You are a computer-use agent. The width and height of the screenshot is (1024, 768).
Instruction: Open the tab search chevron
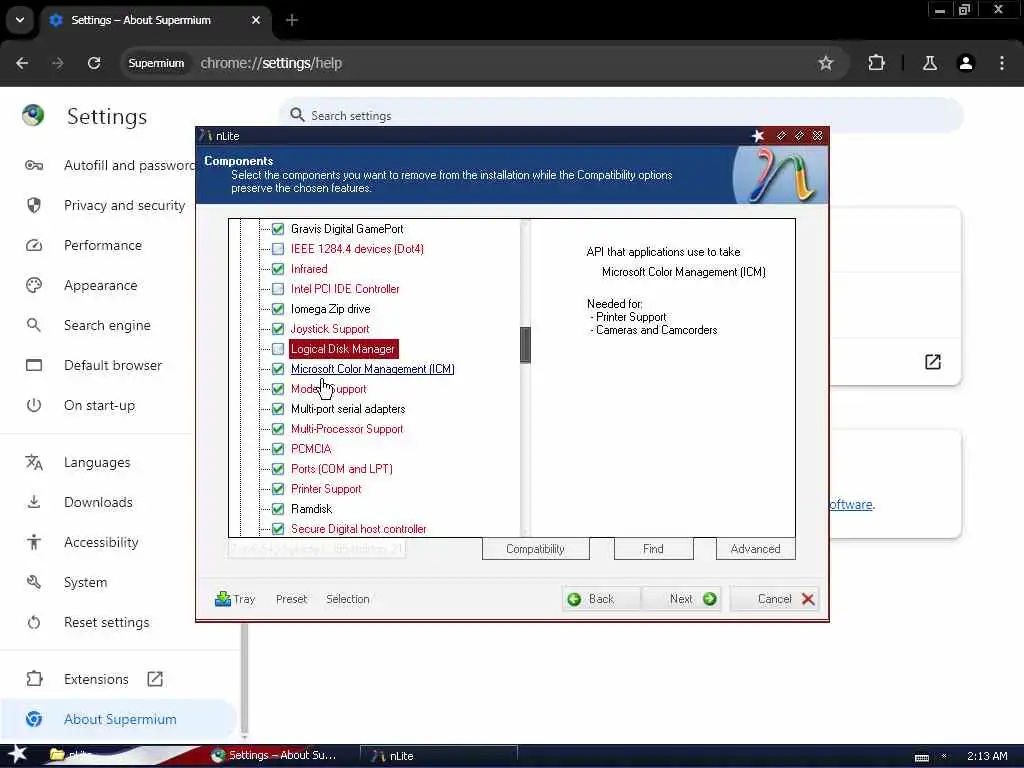pyautogui.click(x=20, y=20)
